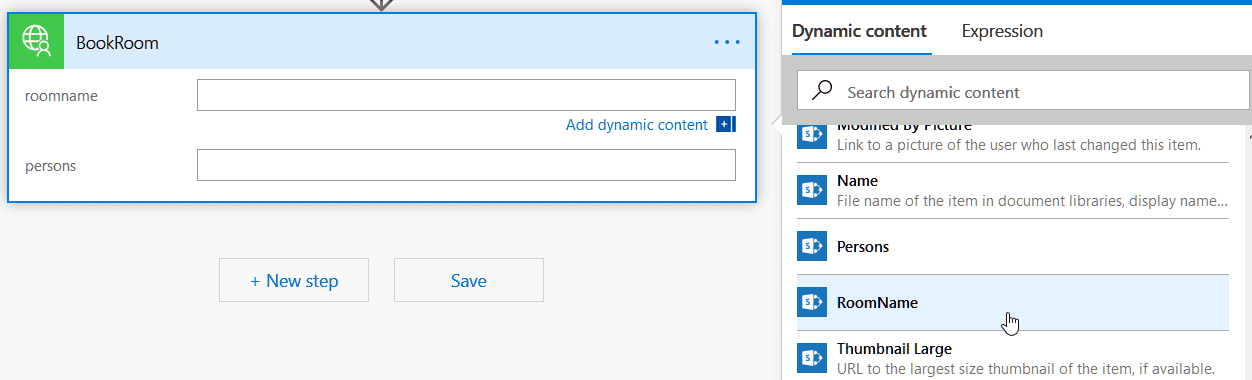Screen dimensions: 1252x380
Task: Click the Search dynamic content box
Action: pyautogui.click(x=1023, y=91)
